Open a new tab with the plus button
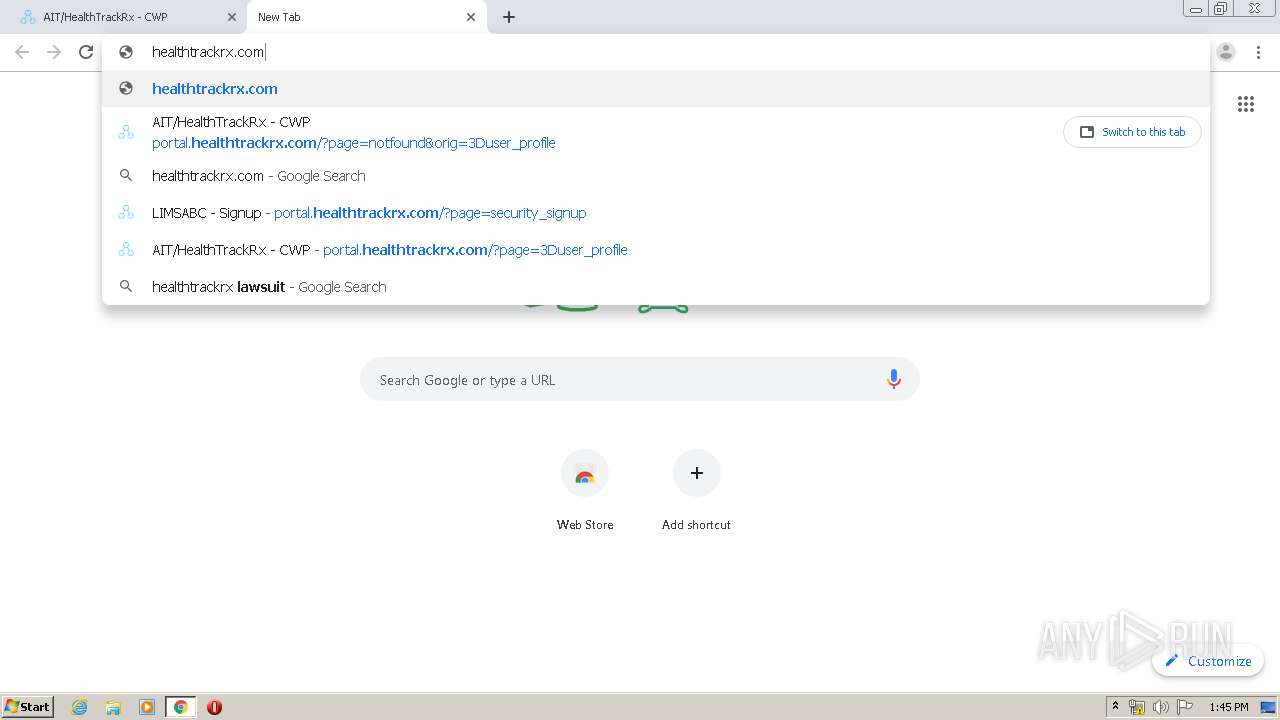 (x=509, y=17)
